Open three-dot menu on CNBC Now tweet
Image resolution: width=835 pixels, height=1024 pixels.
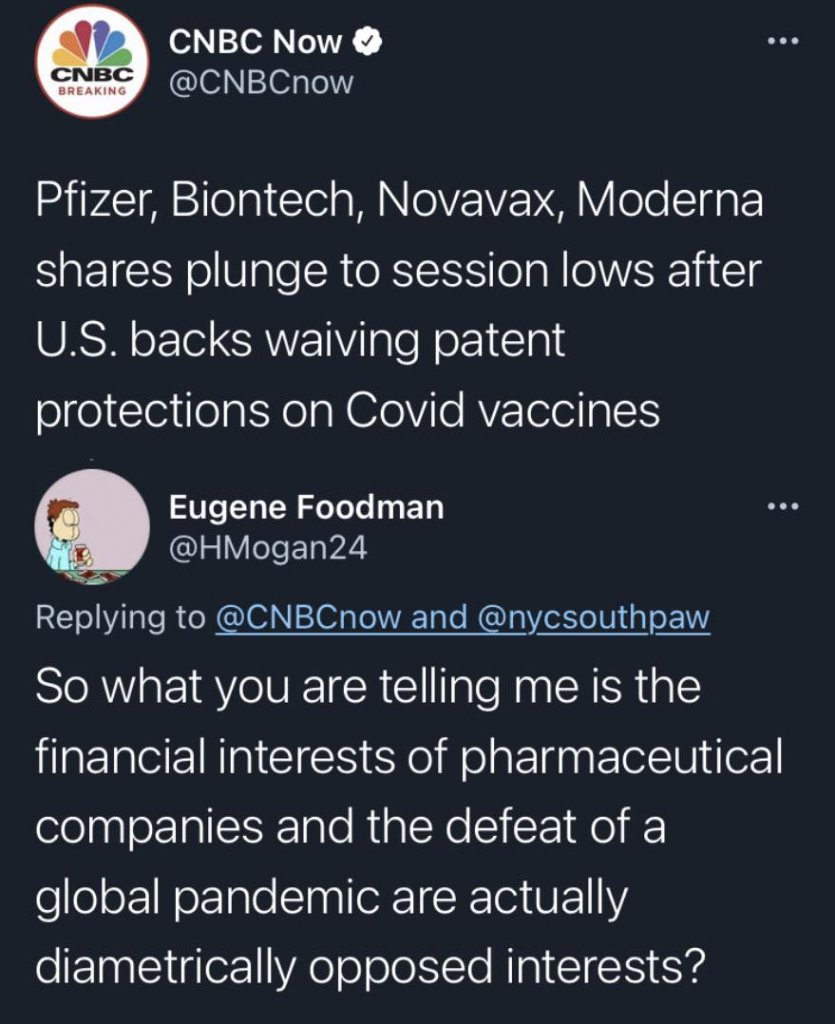pyautogui.click(x=783, y=42)
